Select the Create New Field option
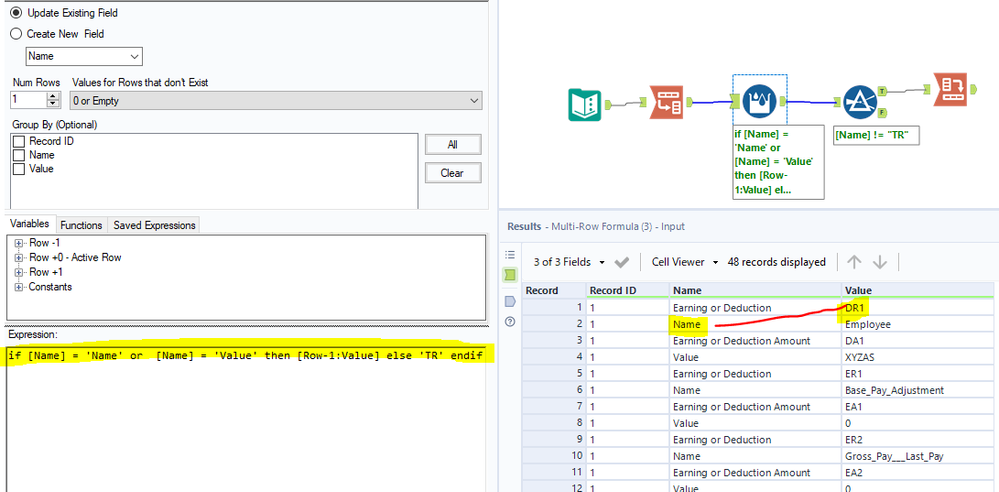999x492 pixels. [17, 34]
